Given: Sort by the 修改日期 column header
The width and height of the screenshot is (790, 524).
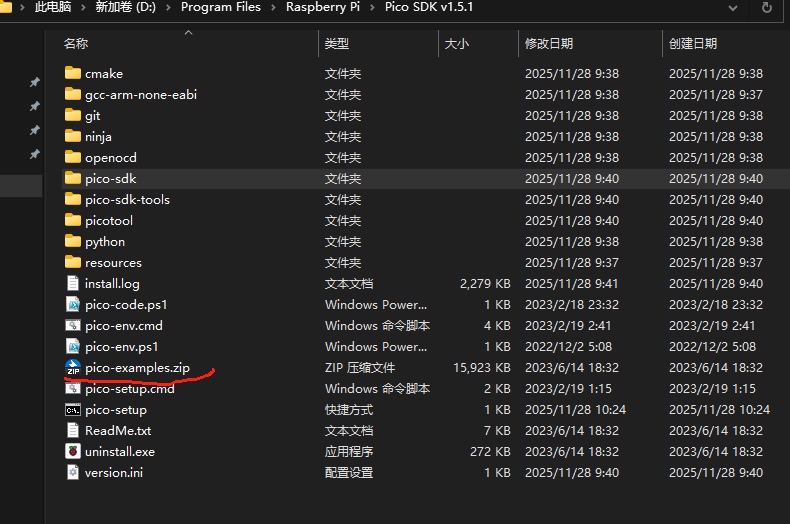Looking at the screenshot, I should tap(549, 44).
